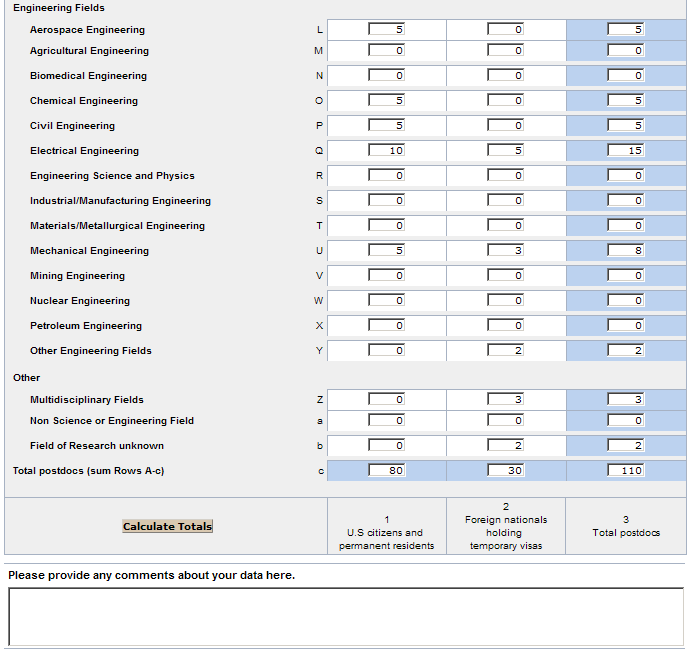Edit Other Engineering Fields foreign nationals field
This screenshot has width=691, height=655.
click(x=505, y=350)
